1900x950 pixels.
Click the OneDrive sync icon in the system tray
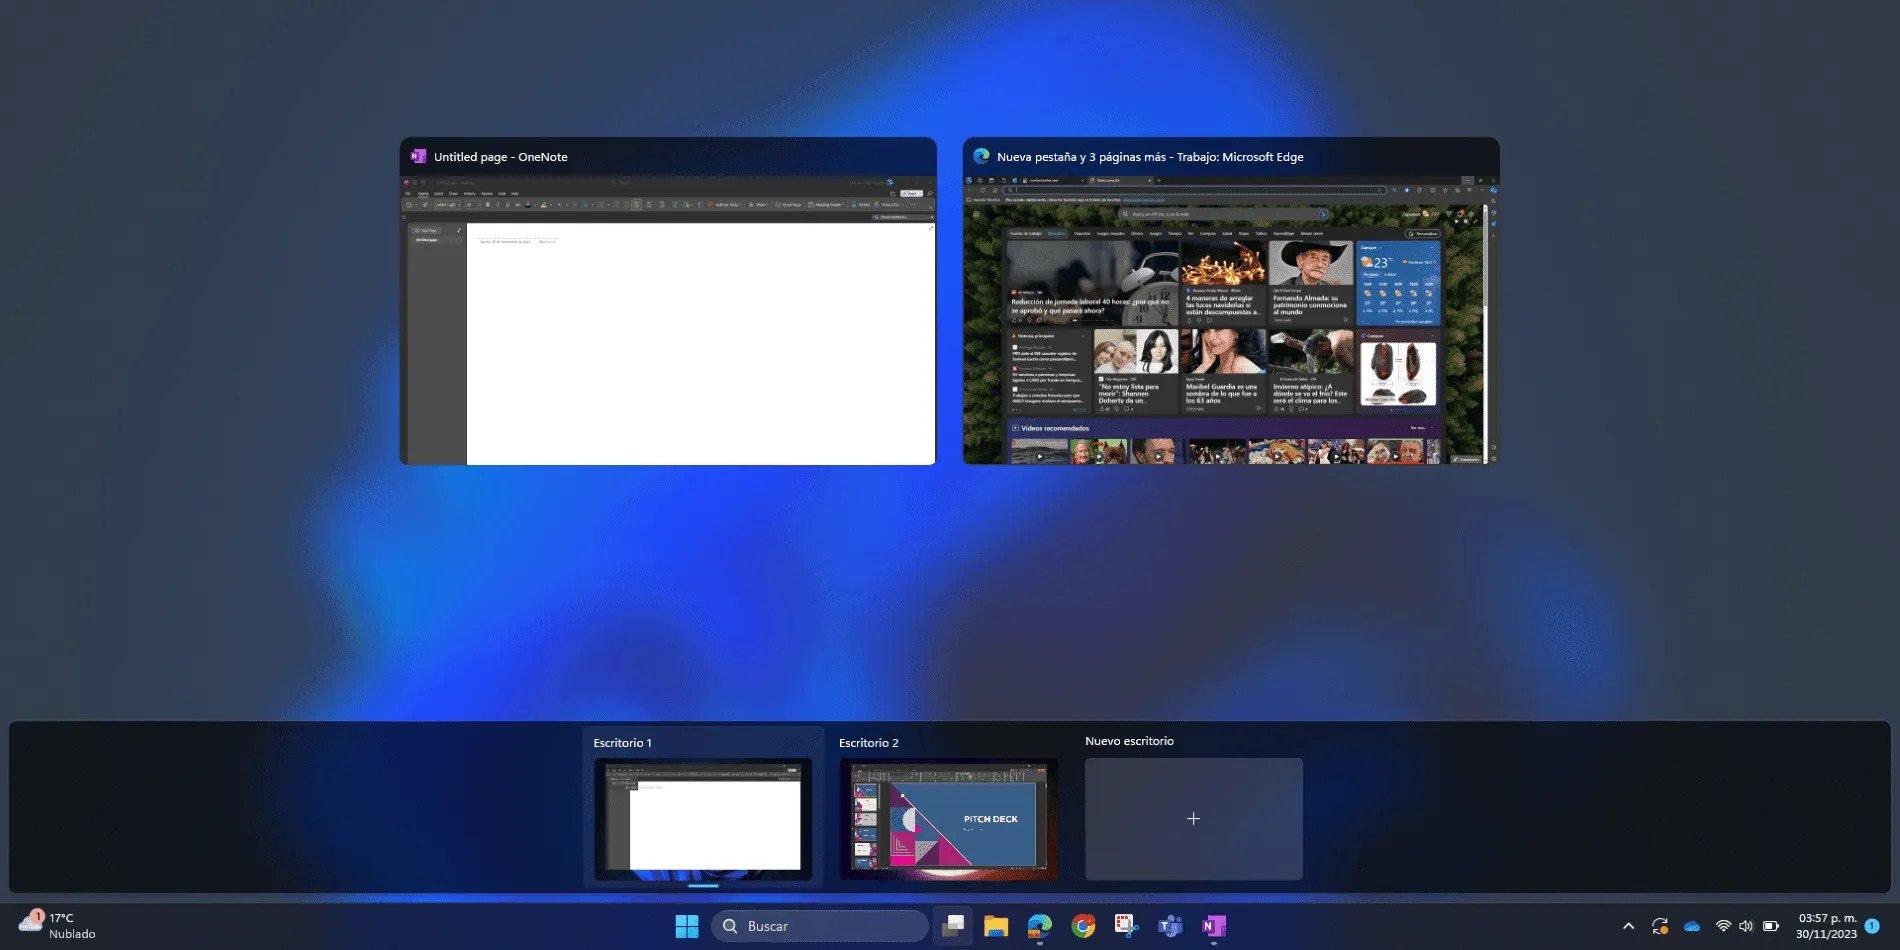point(1691,926)
